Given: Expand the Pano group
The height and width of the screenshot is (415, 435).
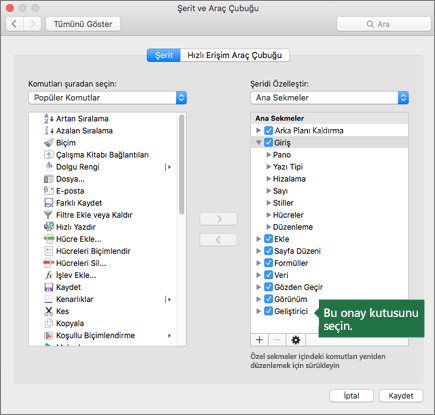Looking at the screenshot, I should point(269,155).
